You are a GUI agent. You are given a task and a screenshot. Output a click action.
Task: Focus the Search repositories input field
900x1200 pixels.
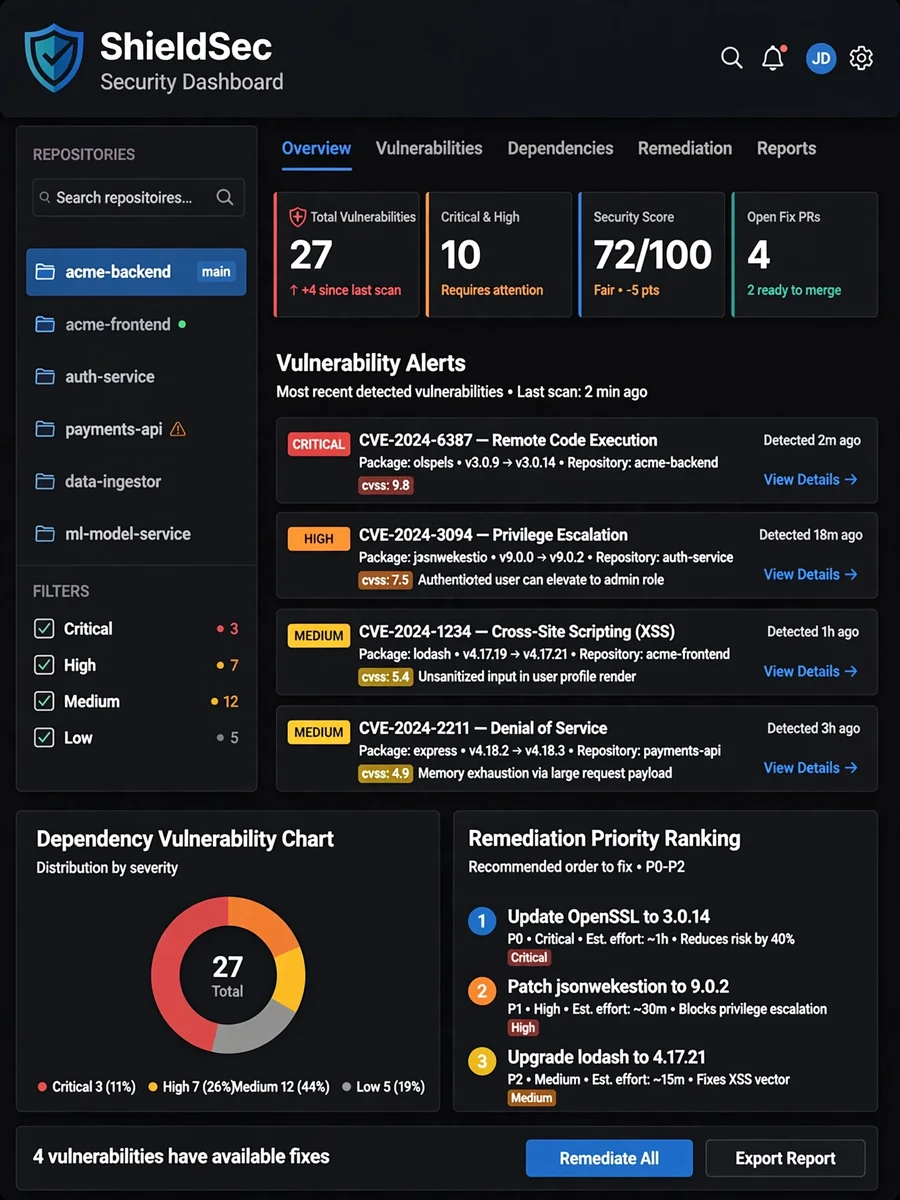[138, 197]
